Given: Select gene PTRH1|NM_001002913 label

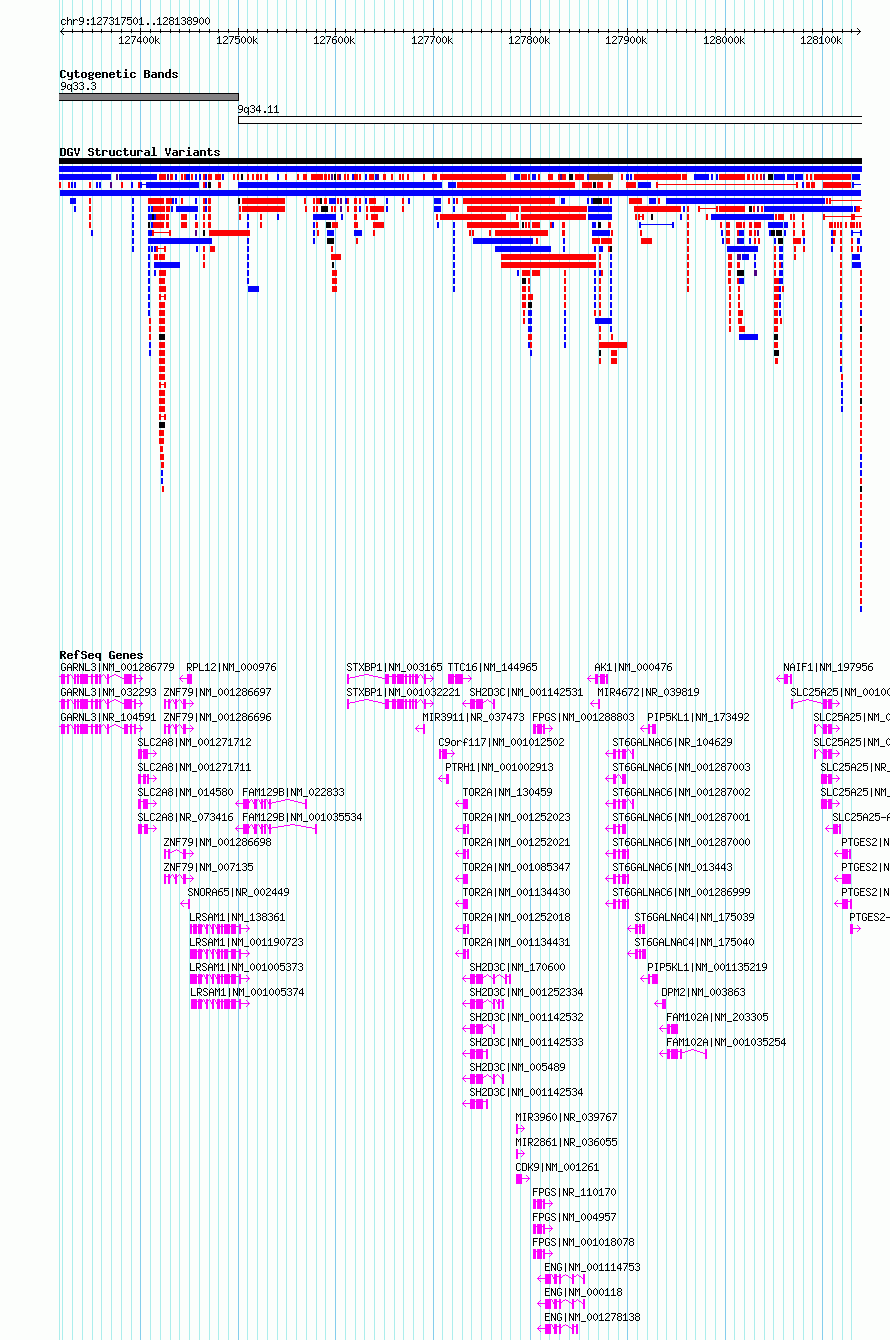Looking at the screenshot, I should pos(500,767).
